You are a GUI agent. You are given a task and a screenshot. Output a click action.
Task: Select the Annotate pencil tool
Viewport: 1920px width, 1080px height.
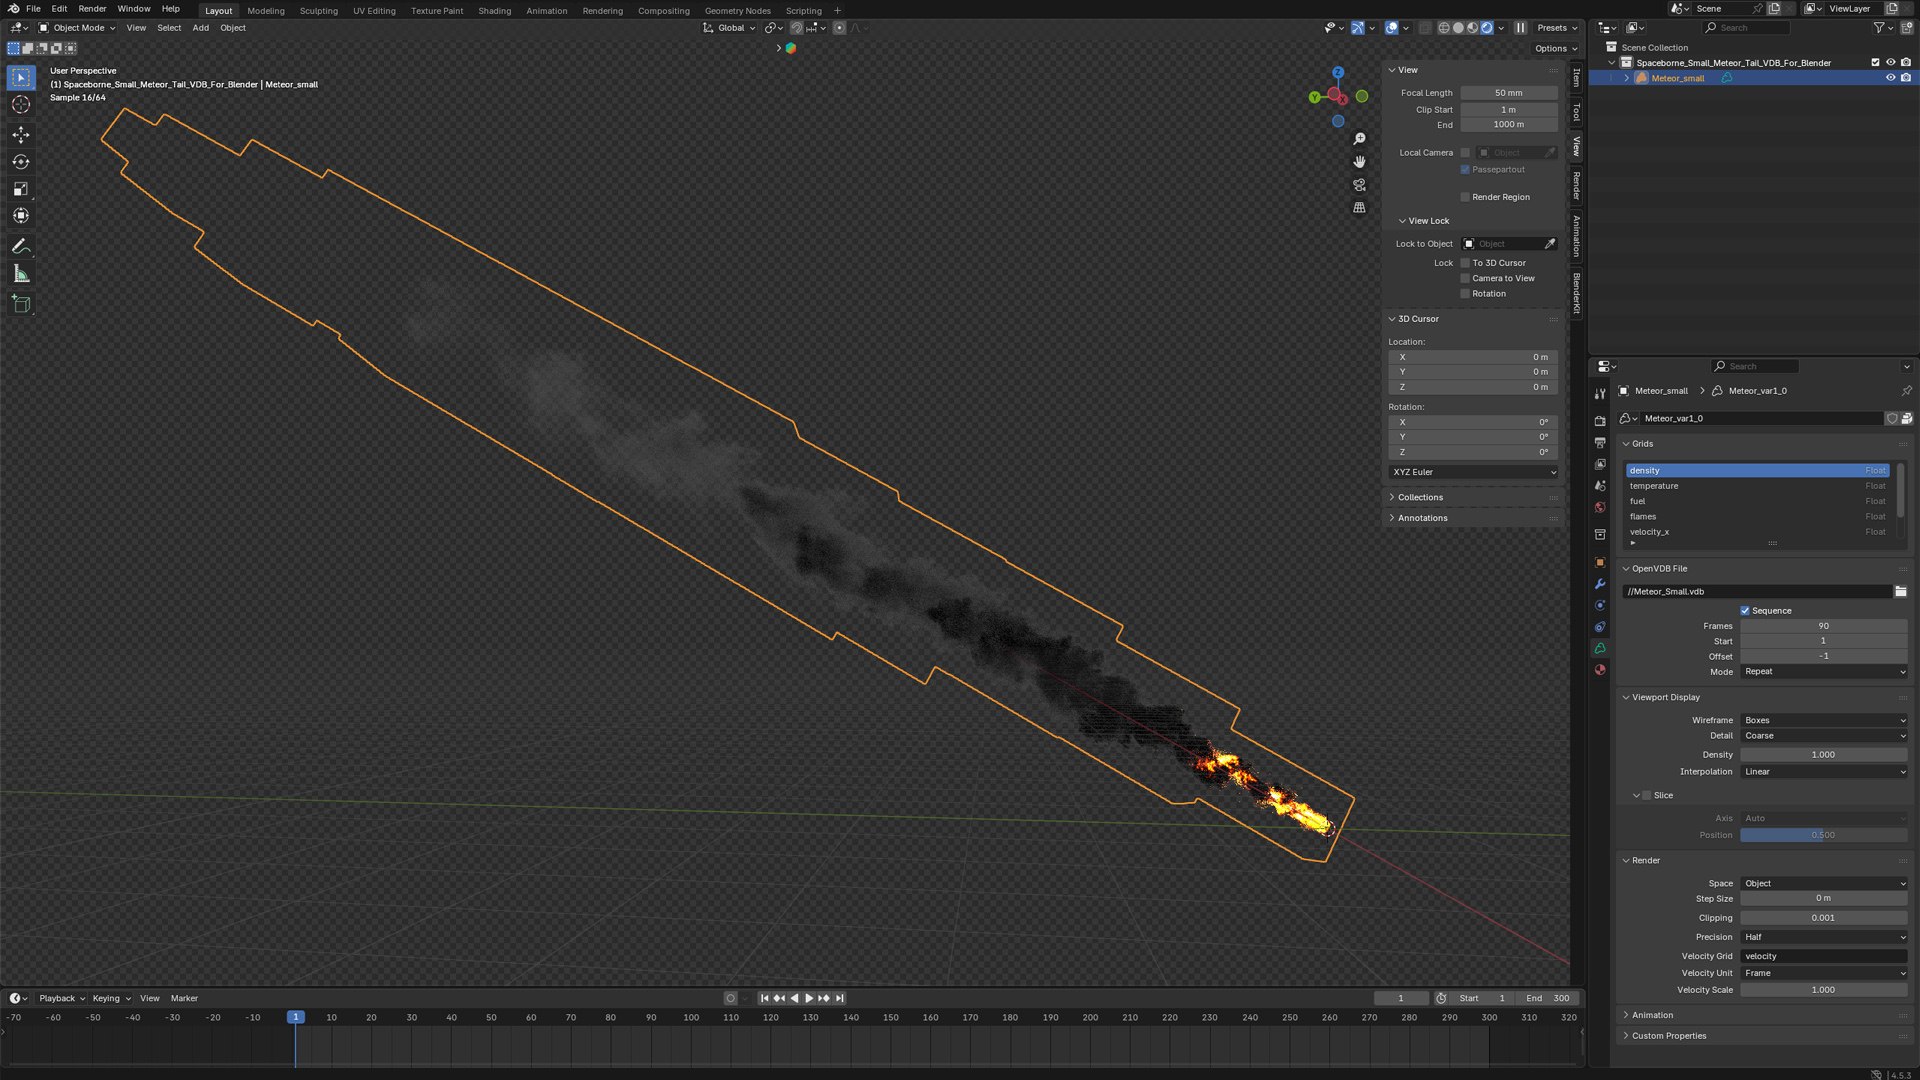[21, 246]
